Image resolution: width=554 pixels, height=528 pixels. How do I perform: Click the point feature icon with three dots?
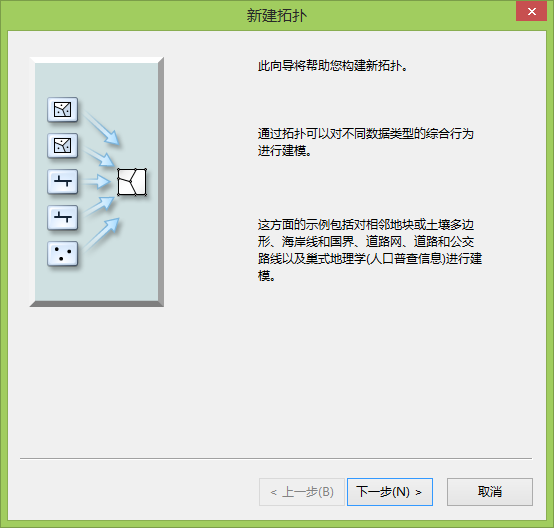63,254
